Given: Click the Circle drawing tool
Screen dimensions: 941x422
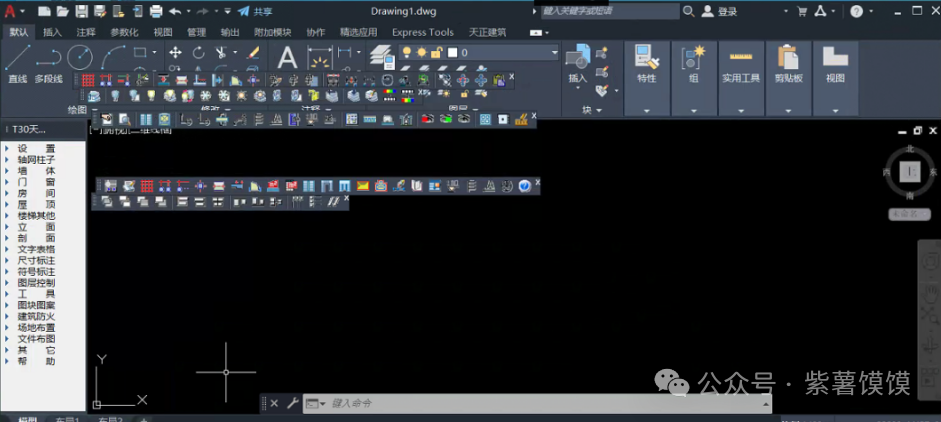Looking at the screenshot, I should click(80, 57).
